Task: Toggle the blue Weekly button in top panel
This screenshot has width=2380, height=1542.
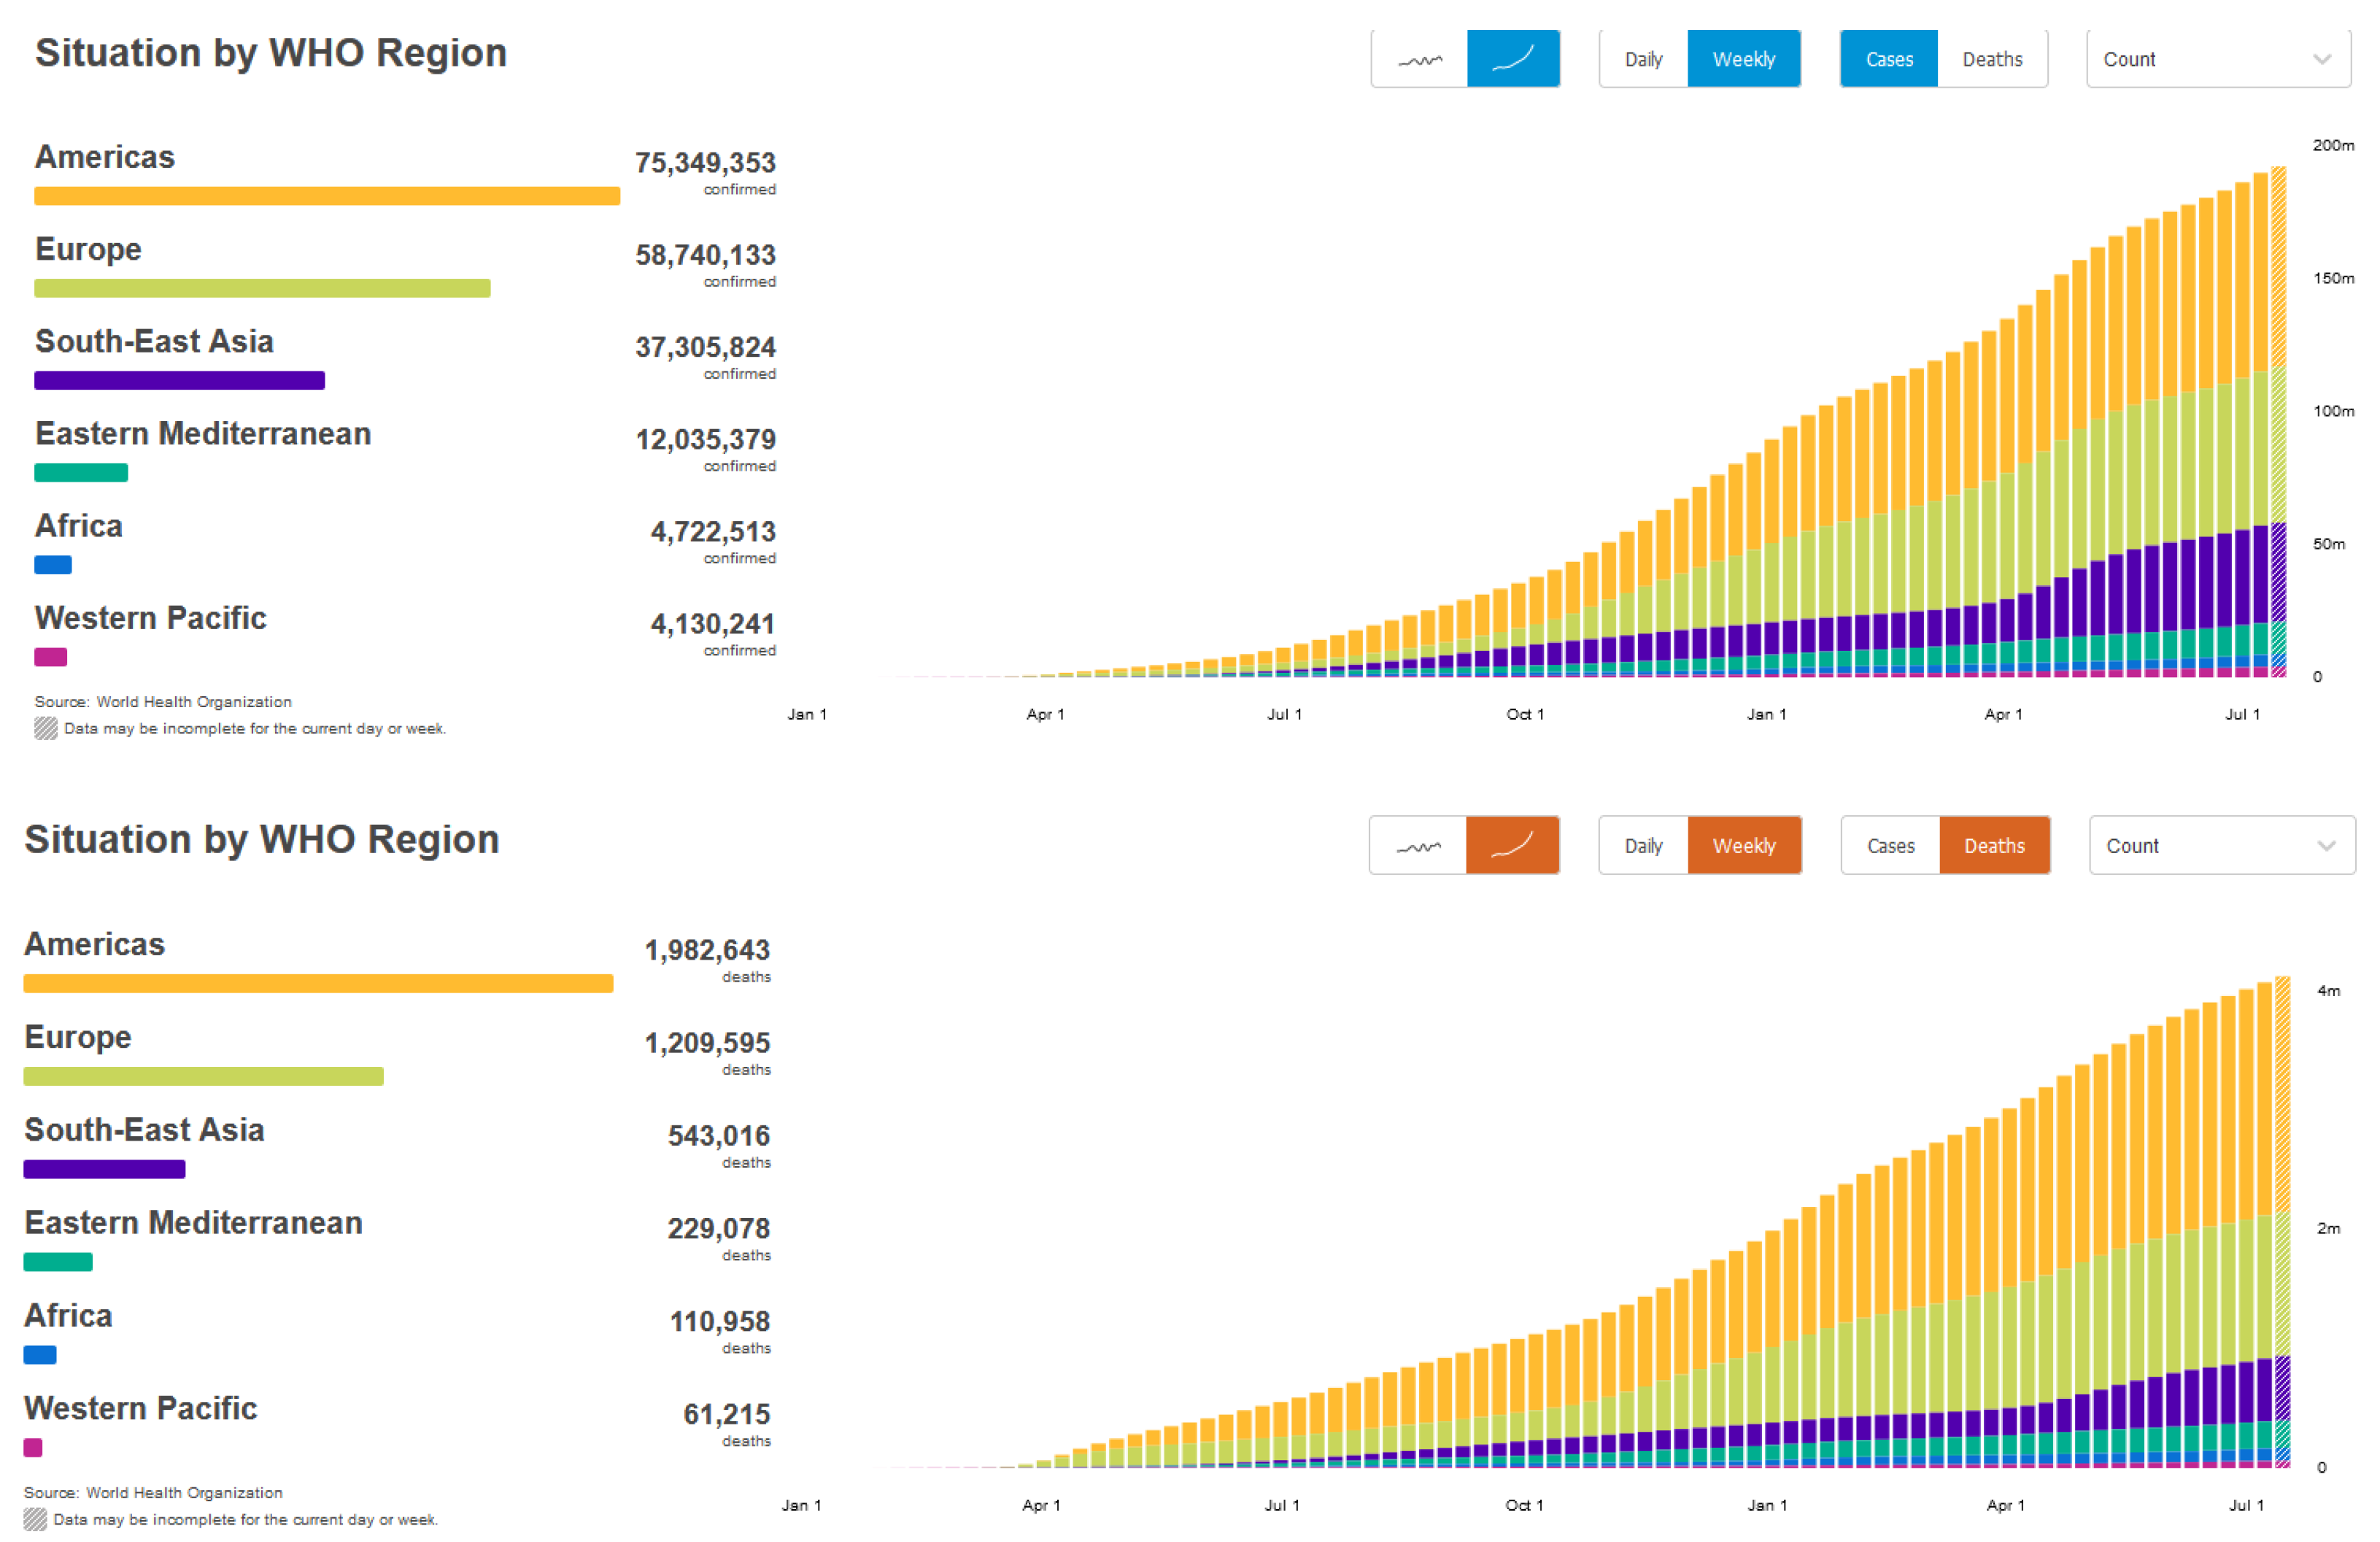Action: point(1743,60)
